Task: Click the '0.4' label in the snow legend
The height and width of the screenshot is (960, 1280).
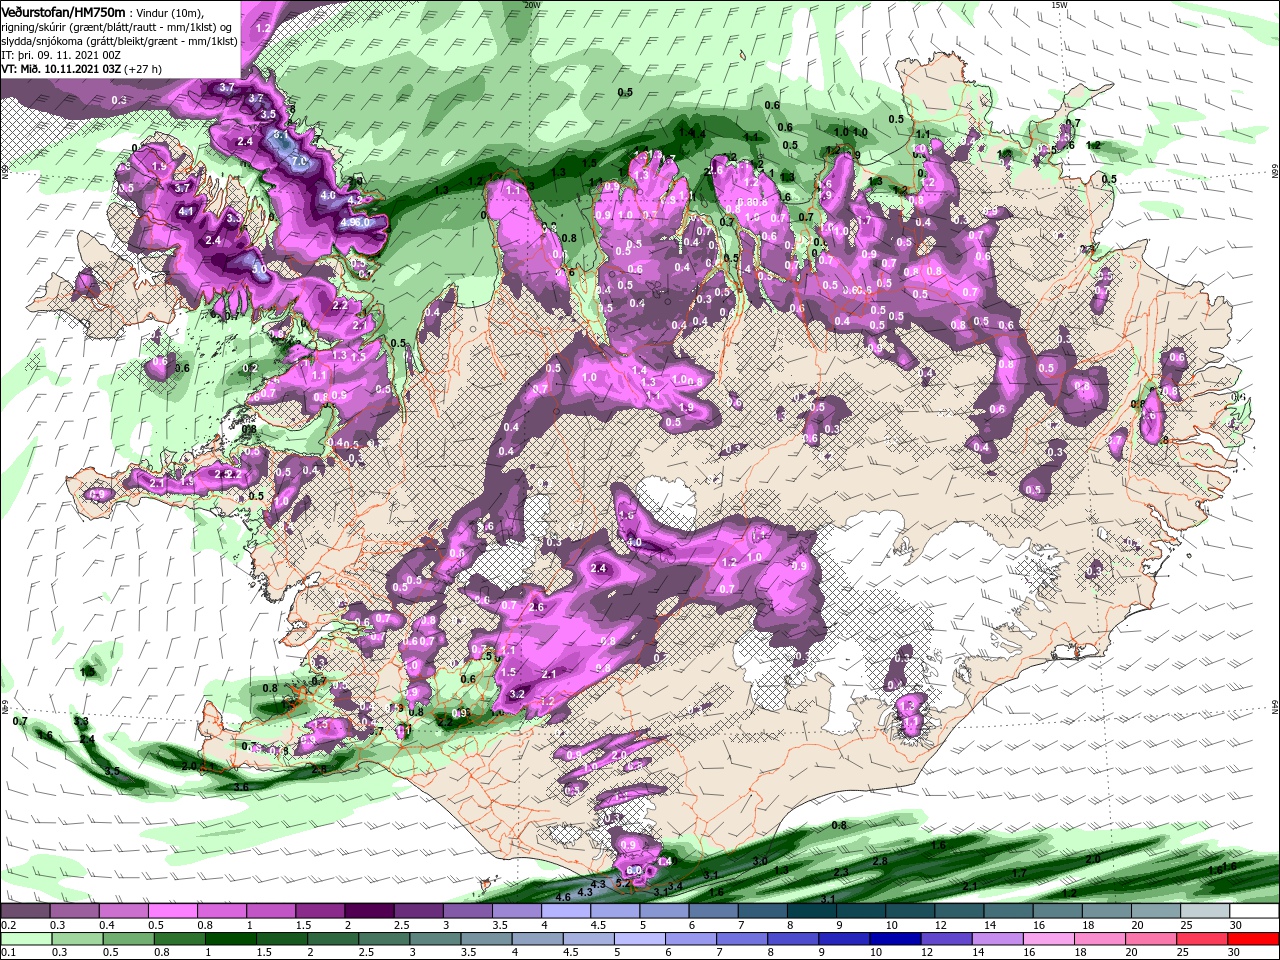Action: [107, 925]
